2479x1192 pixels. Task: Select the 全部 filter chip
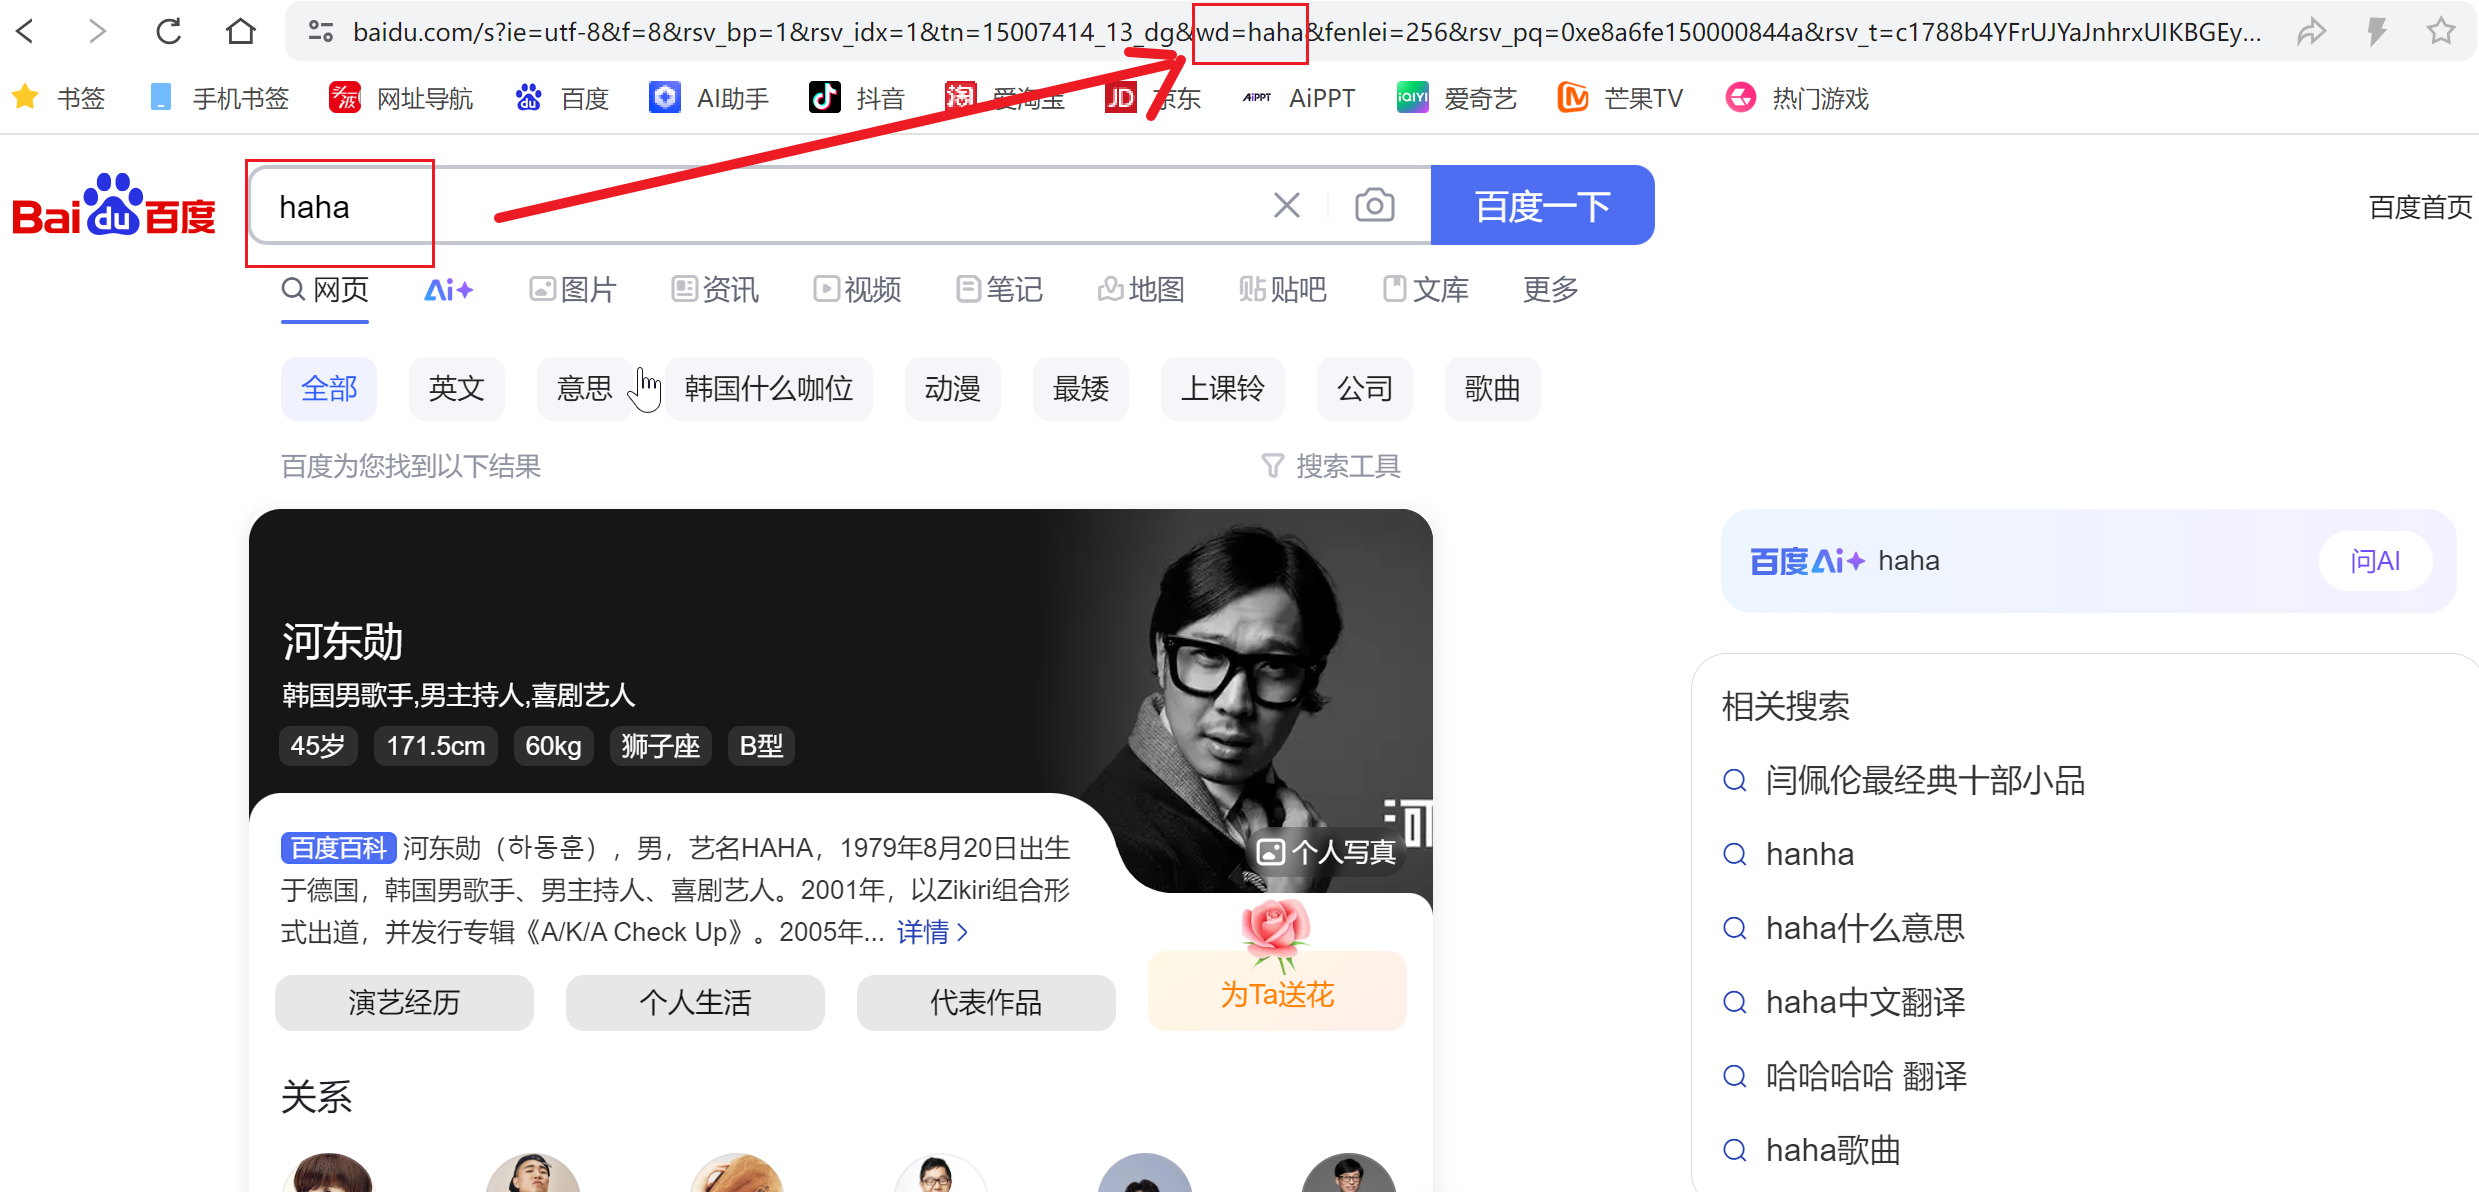[x=329, y=388]
